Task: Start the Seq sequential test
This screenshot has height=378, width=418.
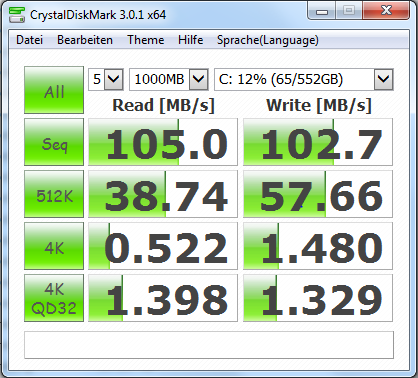Action: pyautogui.click(x=54, y=142)
